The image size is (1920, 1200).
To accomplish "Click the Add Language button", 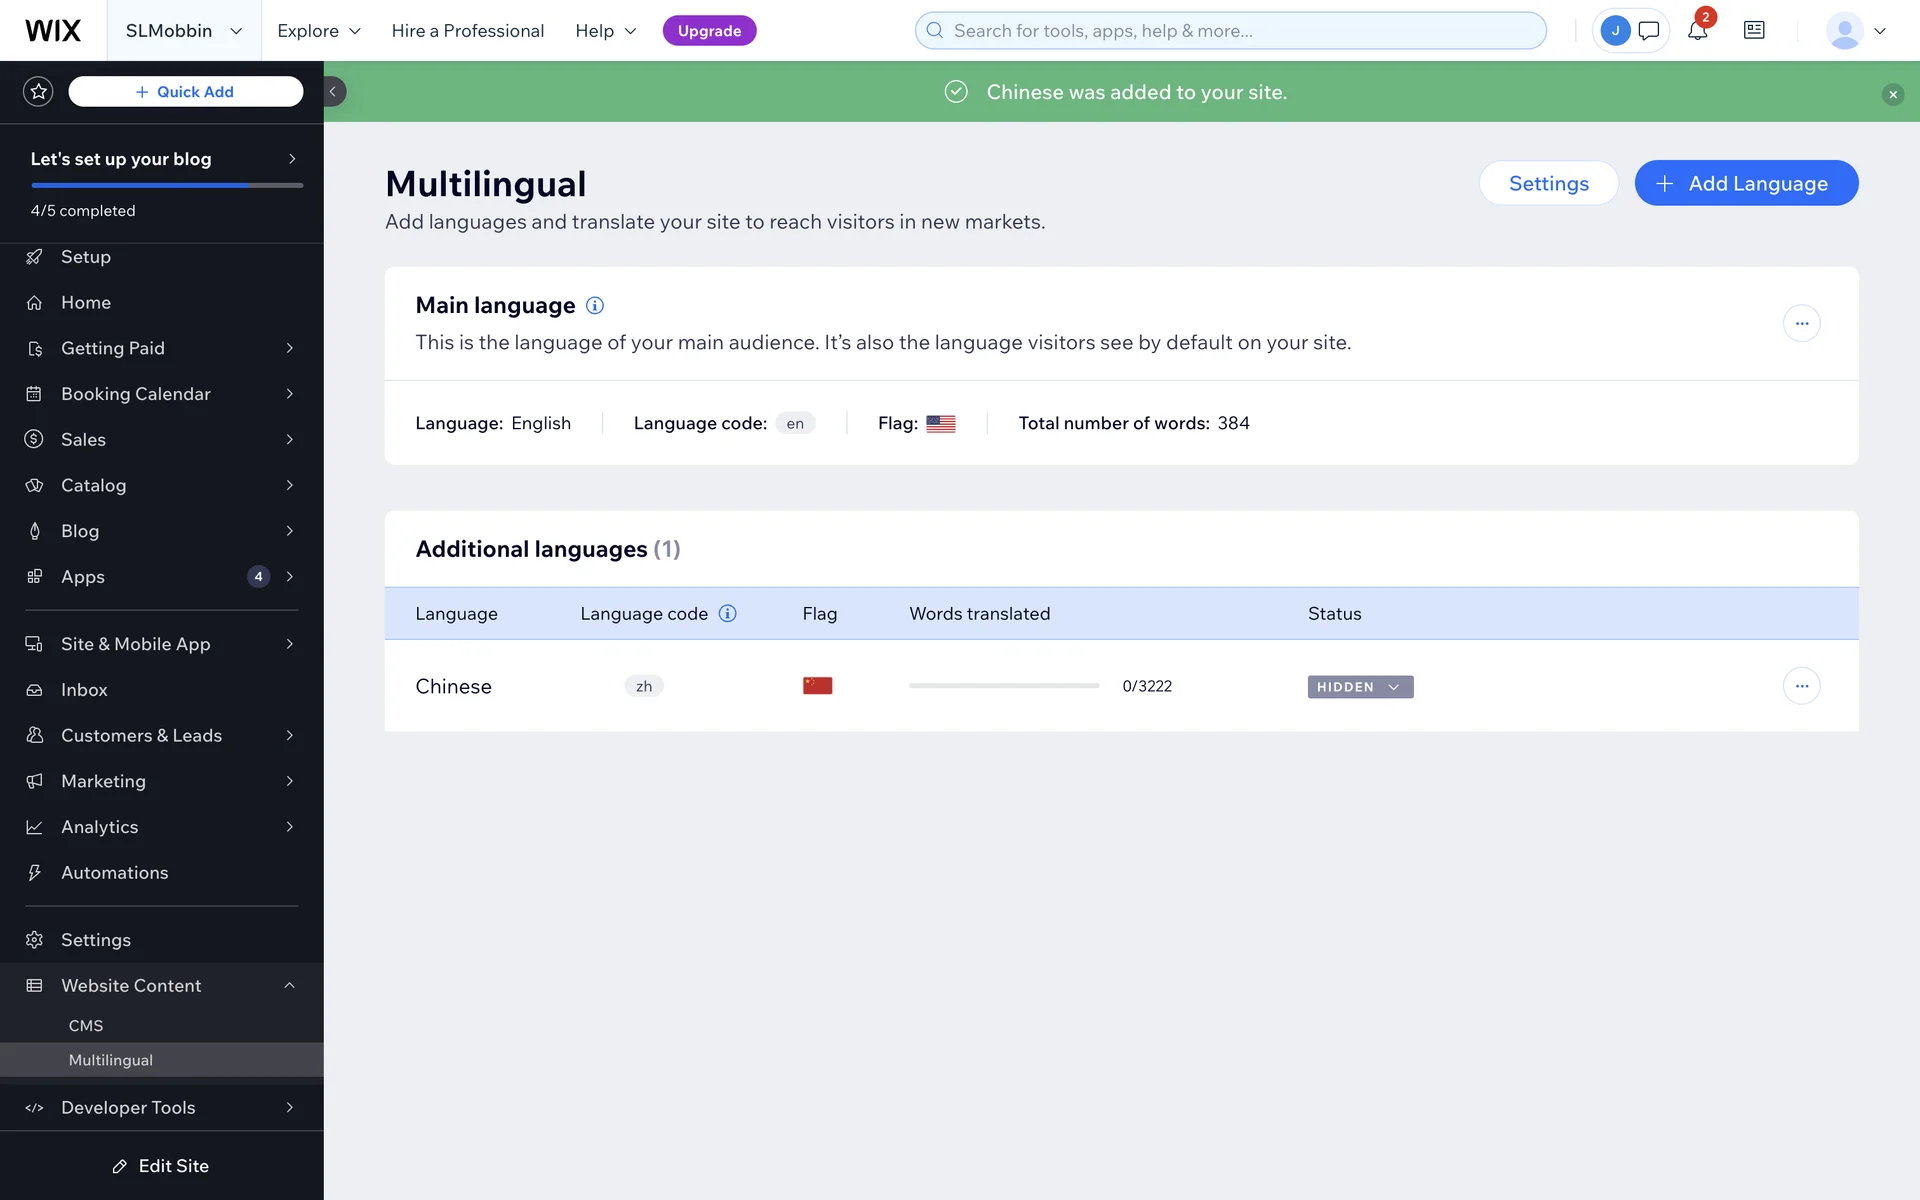I will (x=1746, y=183).
